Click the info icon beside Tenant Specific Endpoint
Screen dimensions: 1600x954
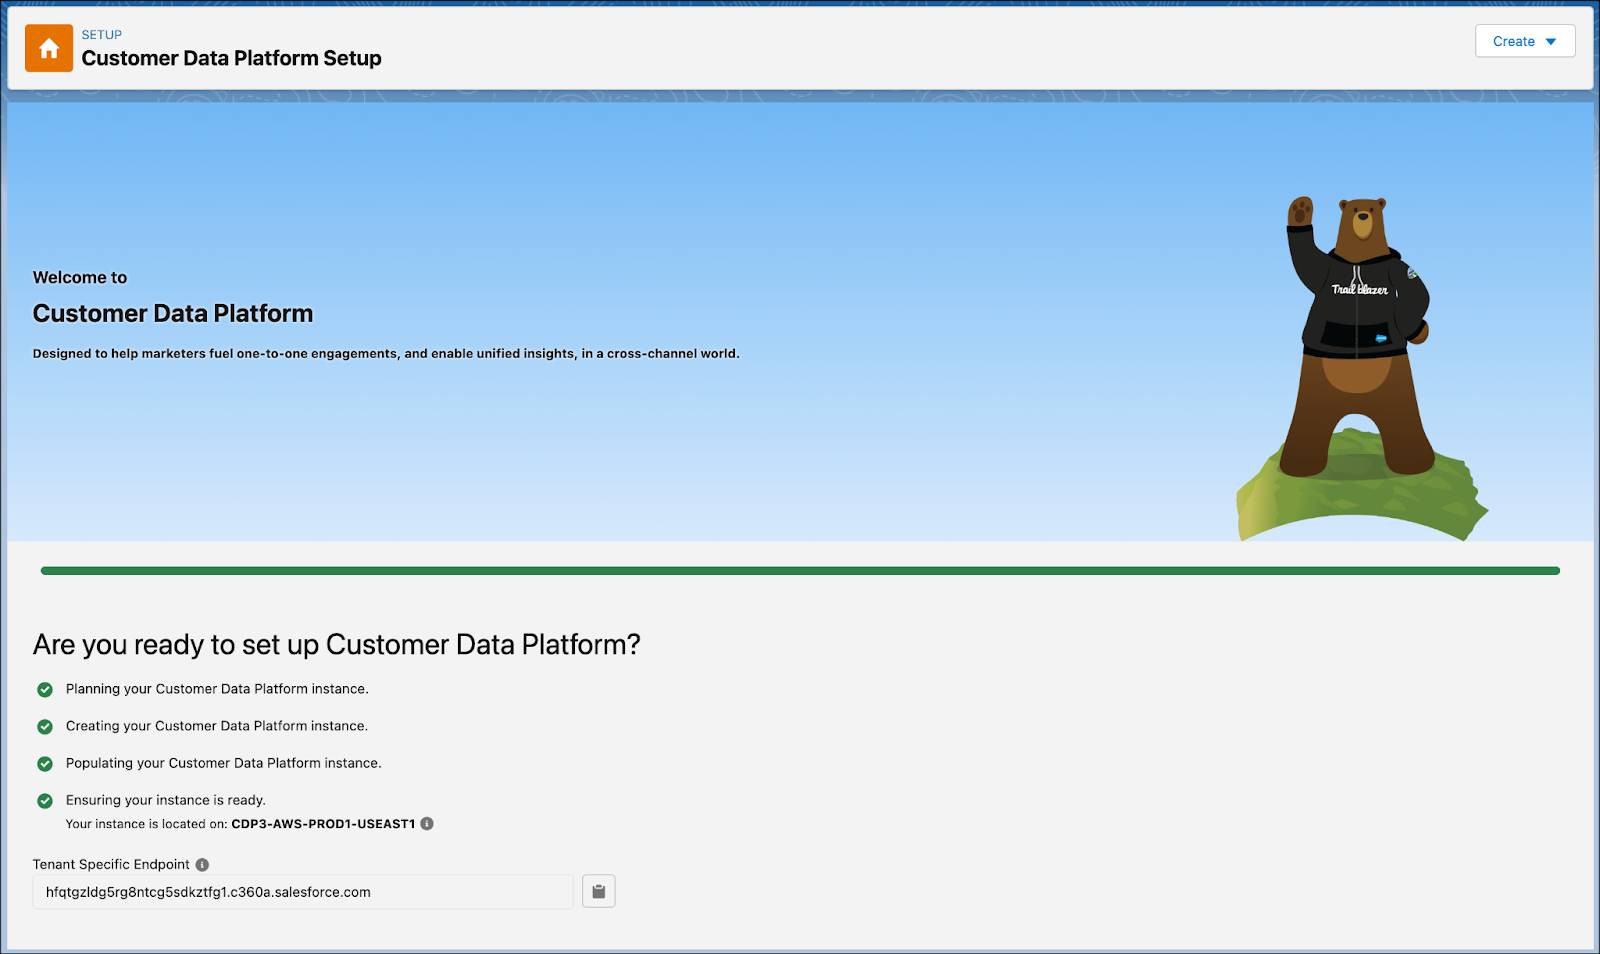point(203,864)
